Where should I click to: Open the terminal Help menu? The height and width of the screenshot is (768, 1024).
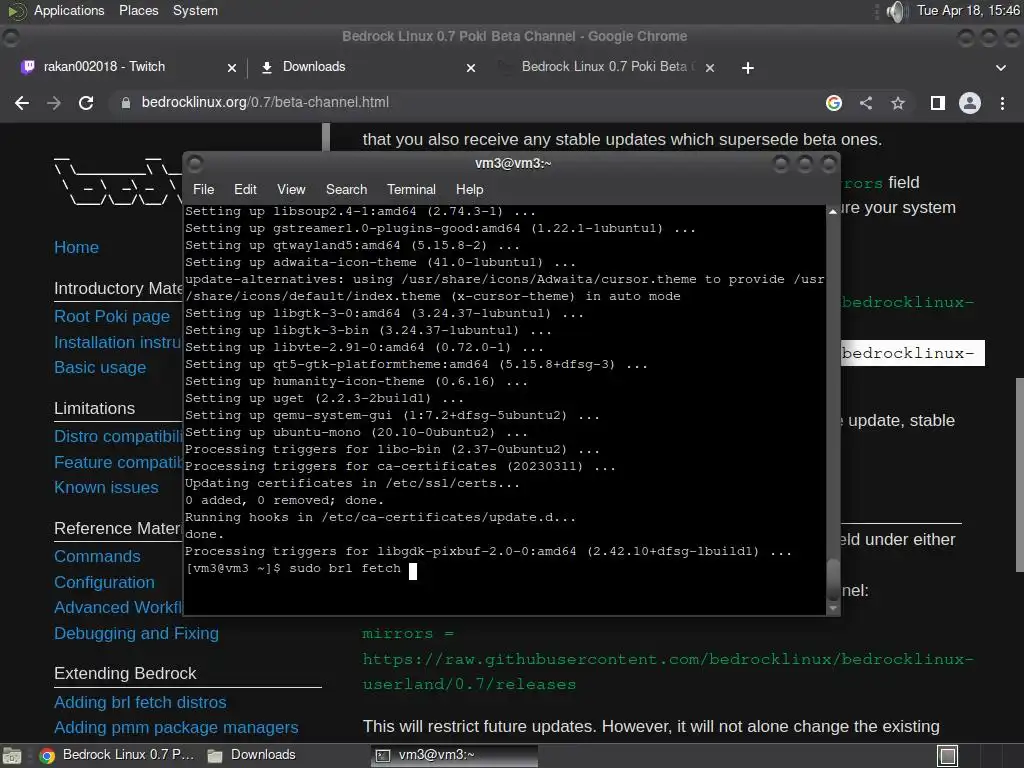(x=469, y=189)
